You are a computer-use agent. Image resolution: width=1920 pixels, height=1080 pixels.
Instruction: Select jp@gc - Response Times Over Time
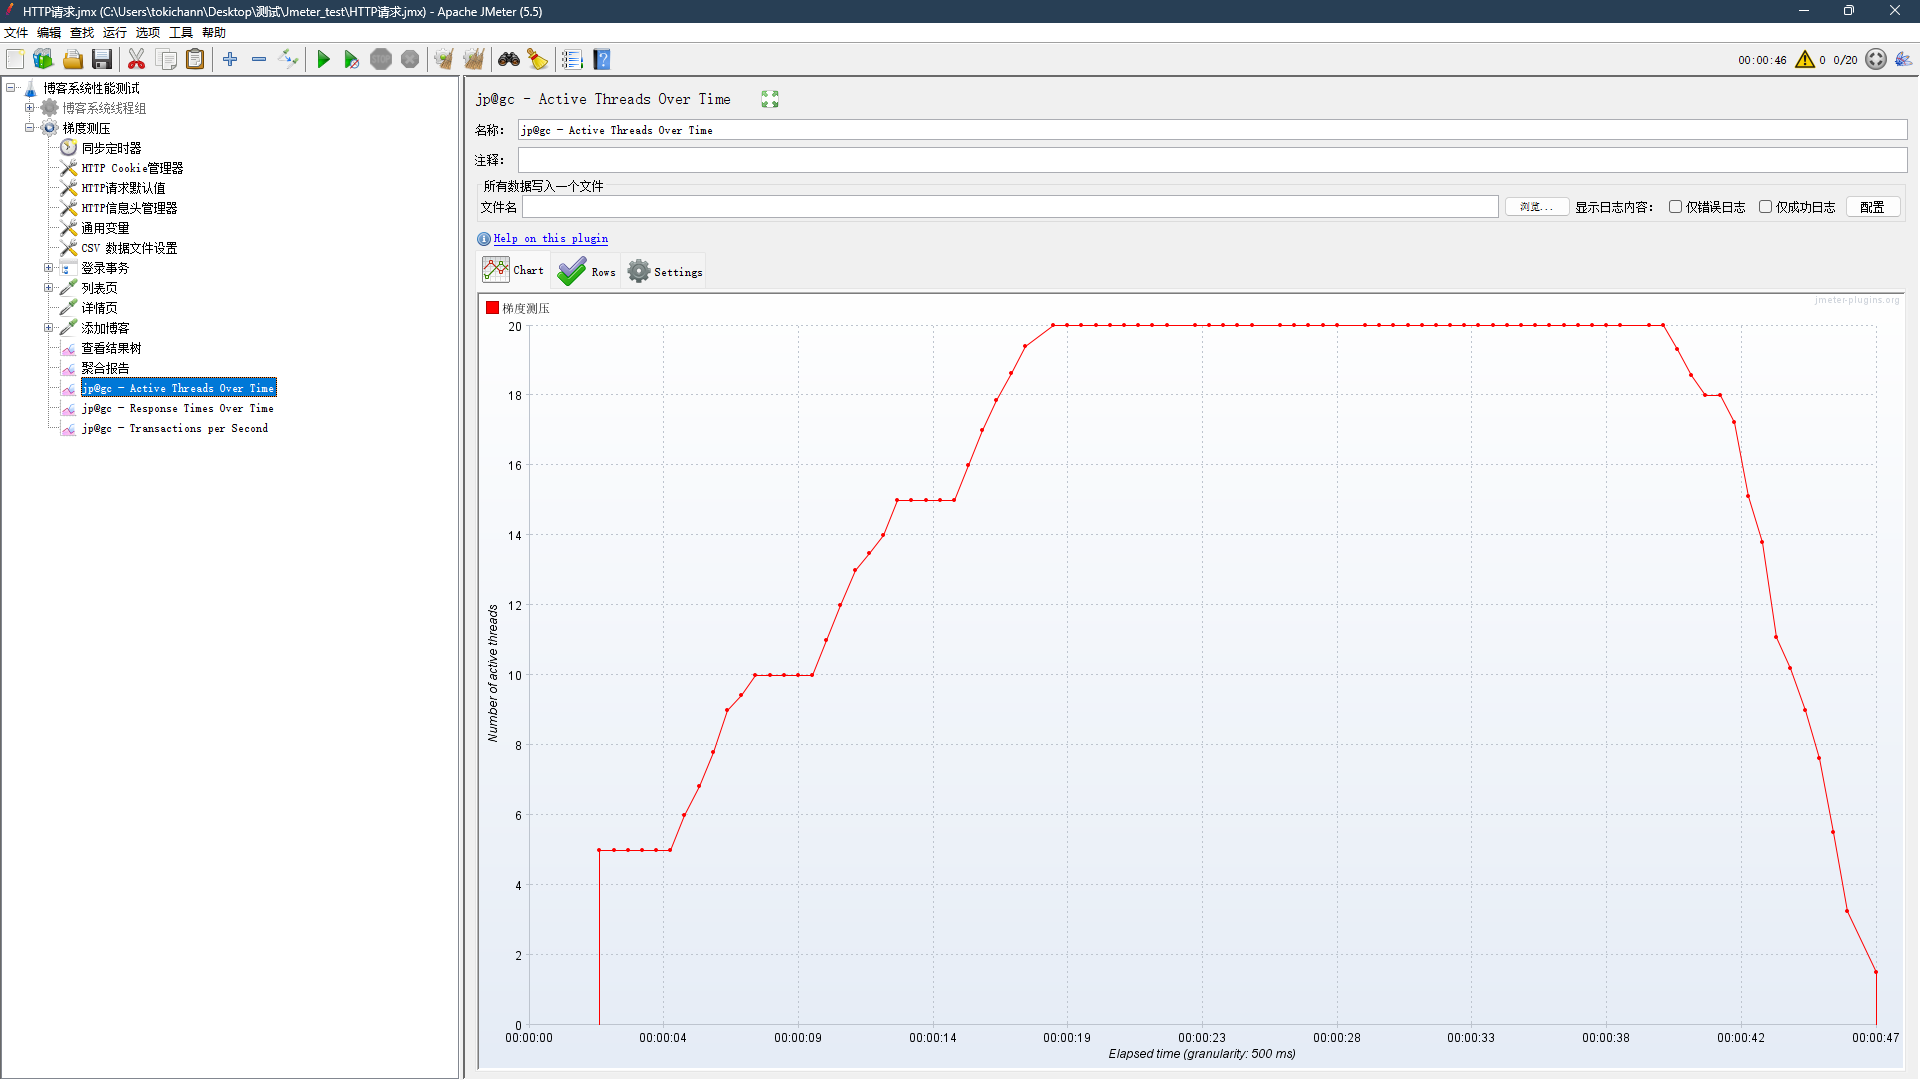[x=177, y=408]
